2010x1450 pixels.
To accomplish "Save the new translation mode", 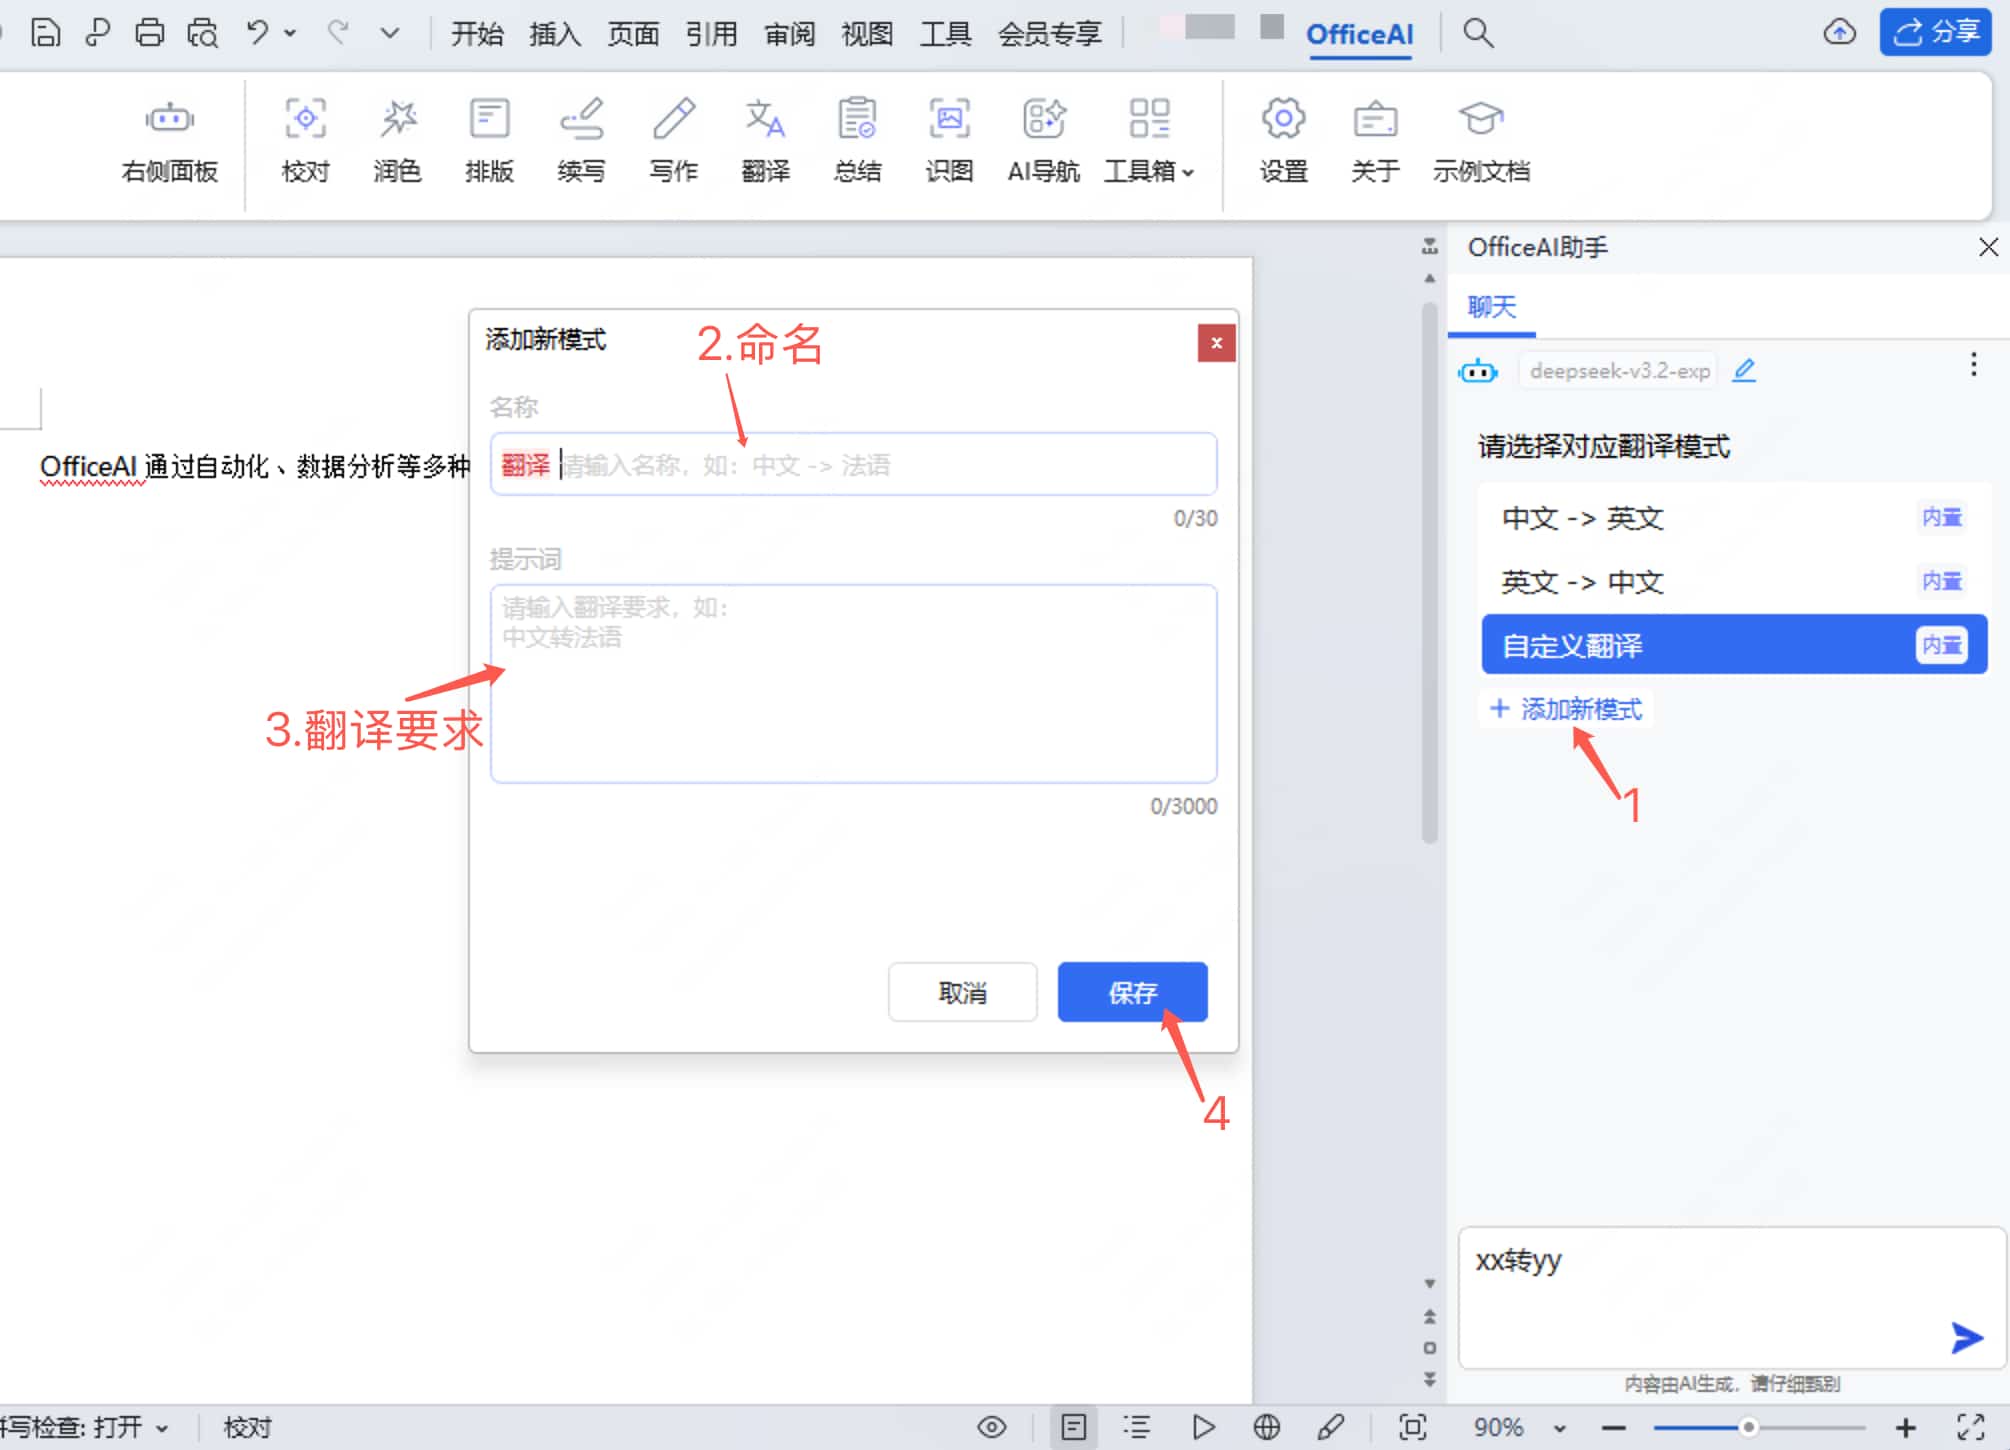I will coord(1131,992).
